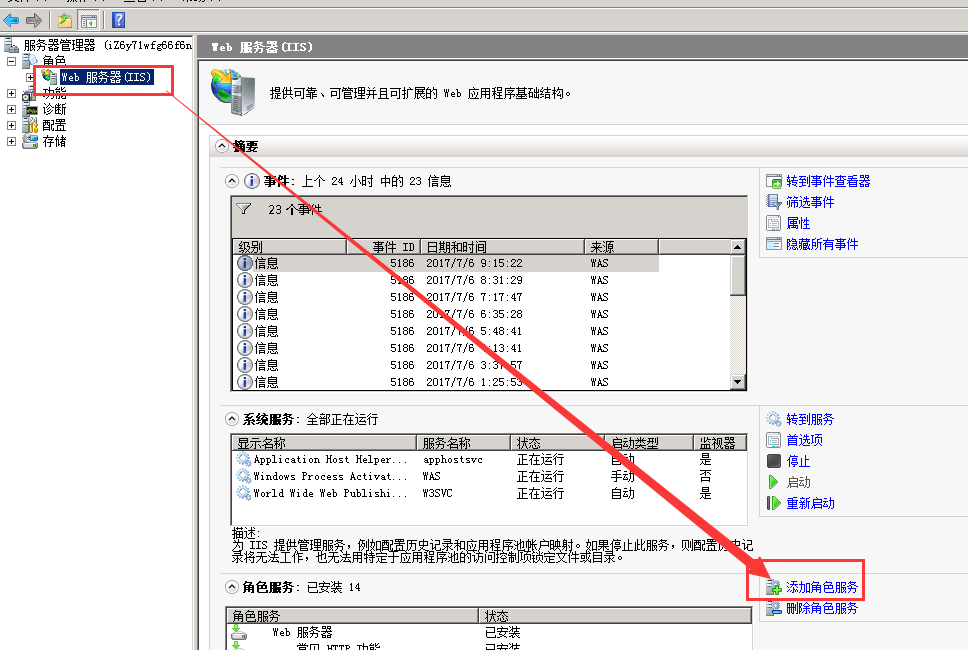This screenshot has width=968, height=650.
Task: Click the 转到事件查看器 icon
Action: 774,181
